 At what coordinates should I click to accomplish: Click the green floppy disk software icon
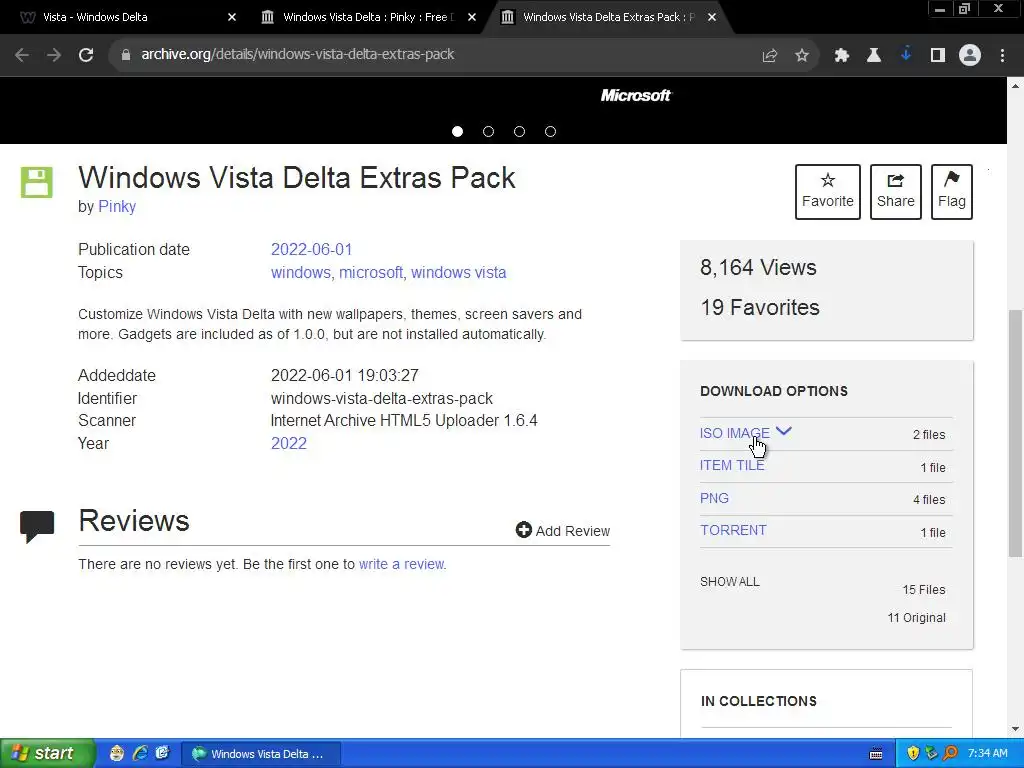tap(37, 182)
